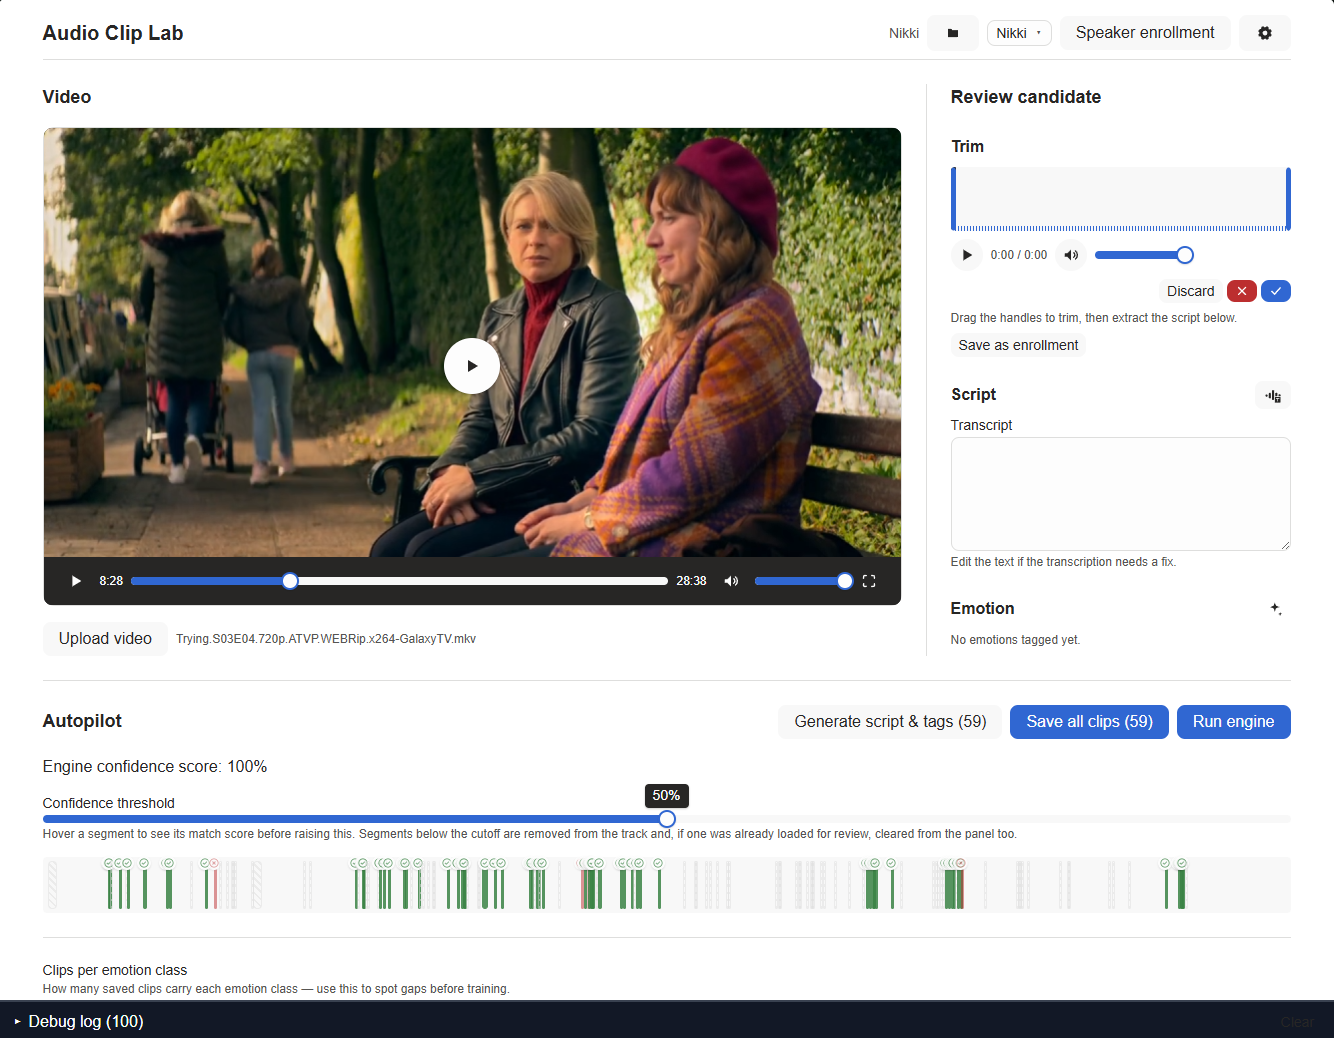Click the Discard label
The image size is (1334, 1038).
click(x=1190, y=291)
